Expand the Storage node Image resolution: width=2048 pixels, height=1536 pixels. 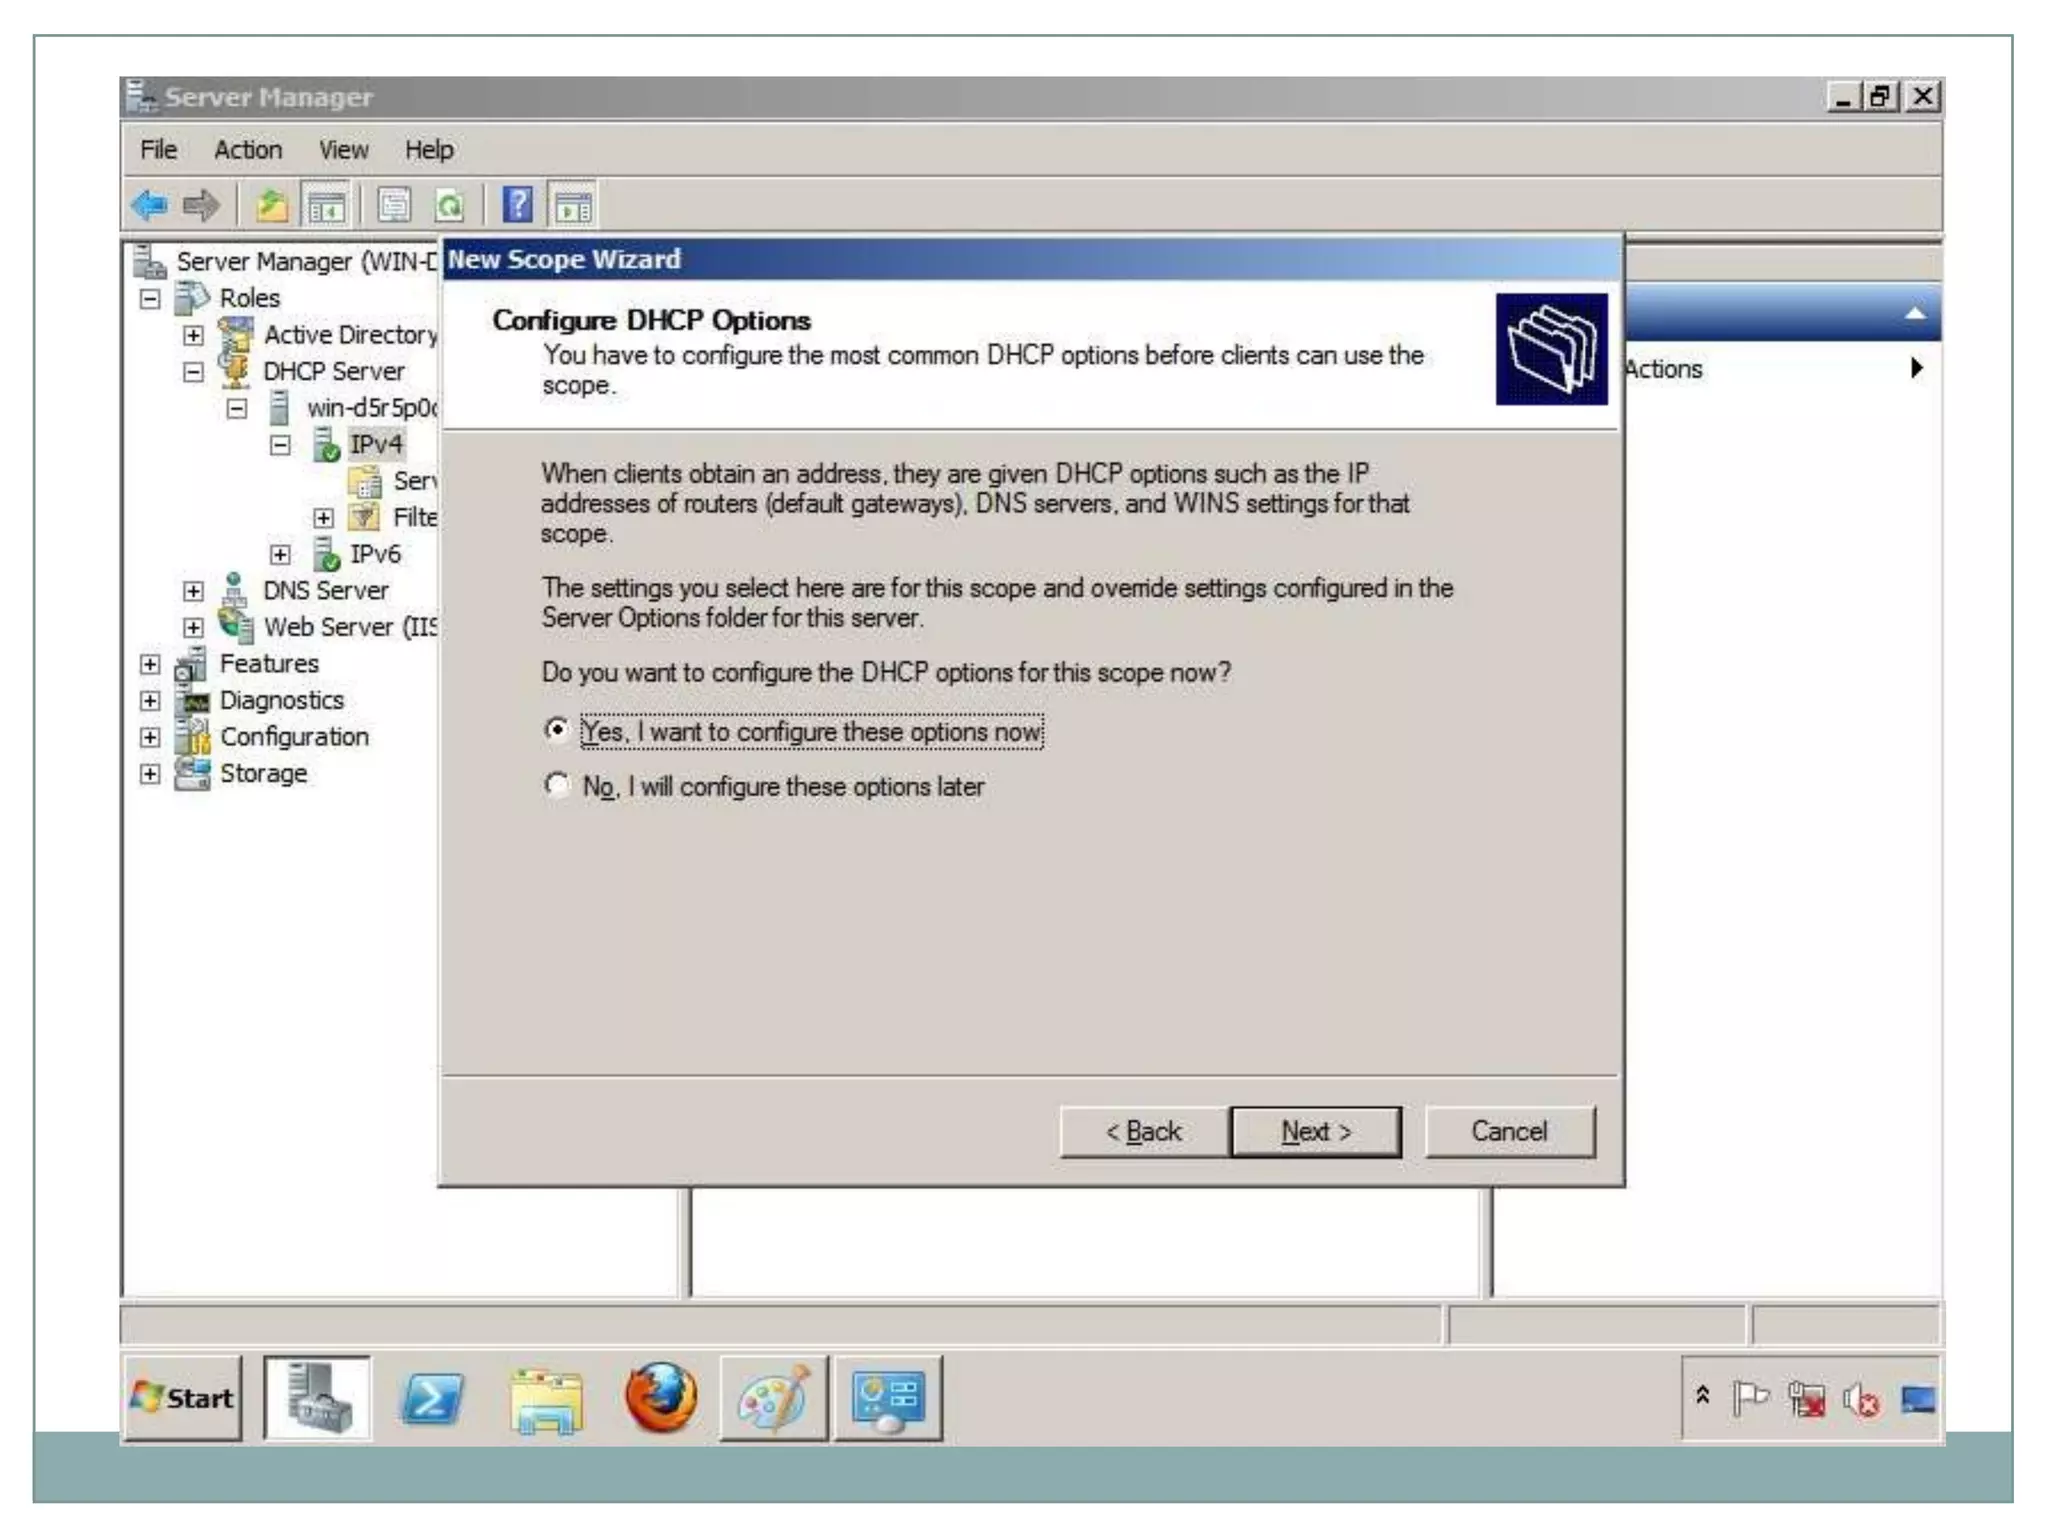point(150,774)
